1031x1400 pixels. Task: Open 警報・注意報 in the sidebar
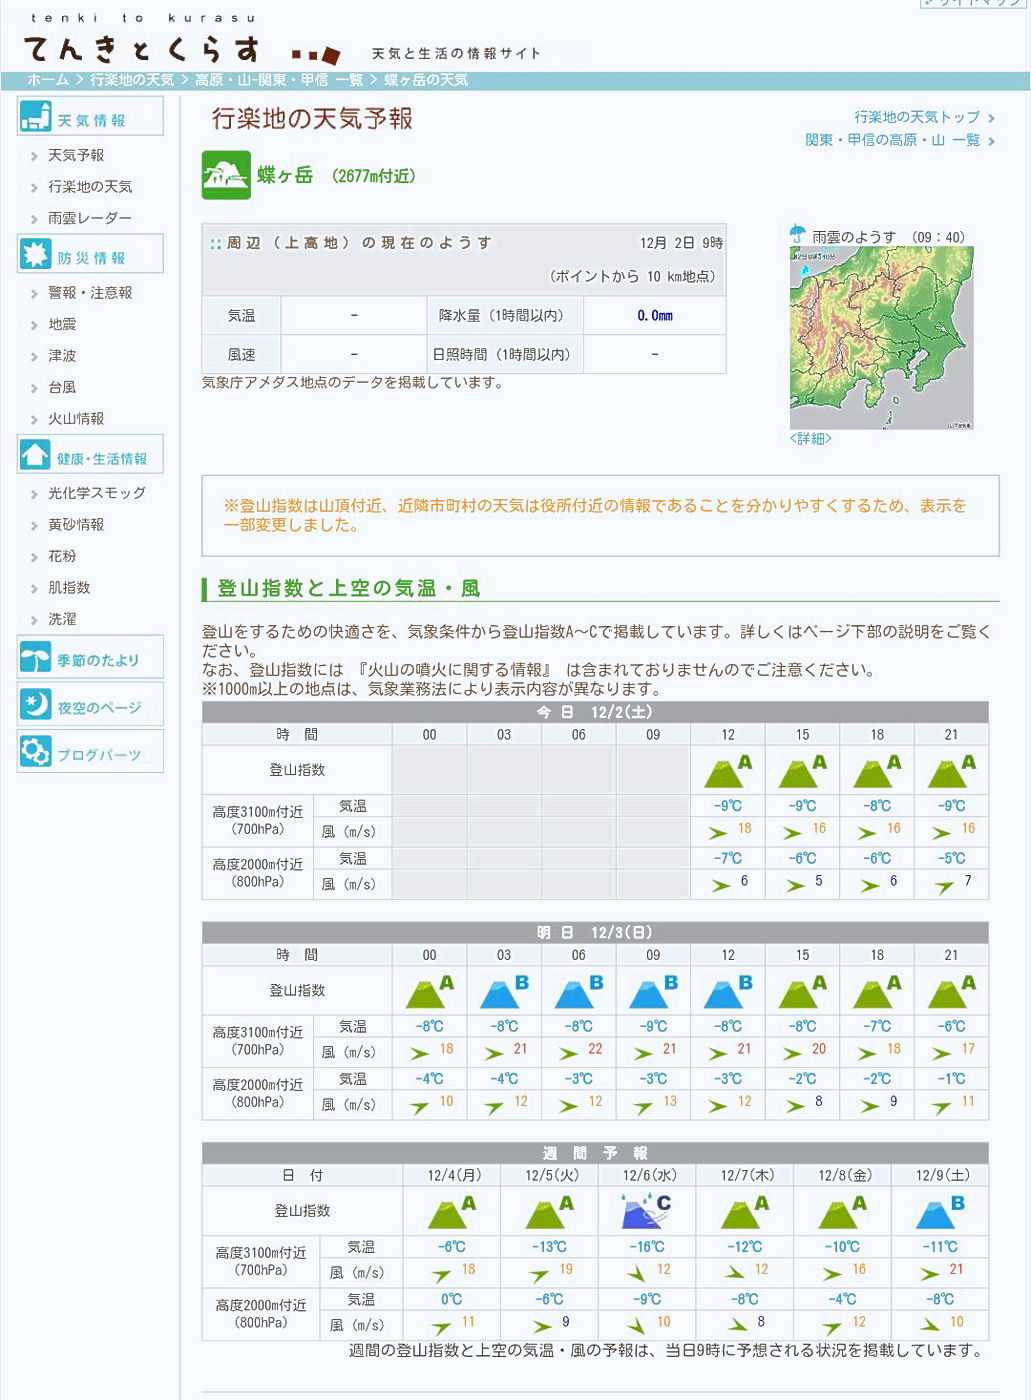90,293
